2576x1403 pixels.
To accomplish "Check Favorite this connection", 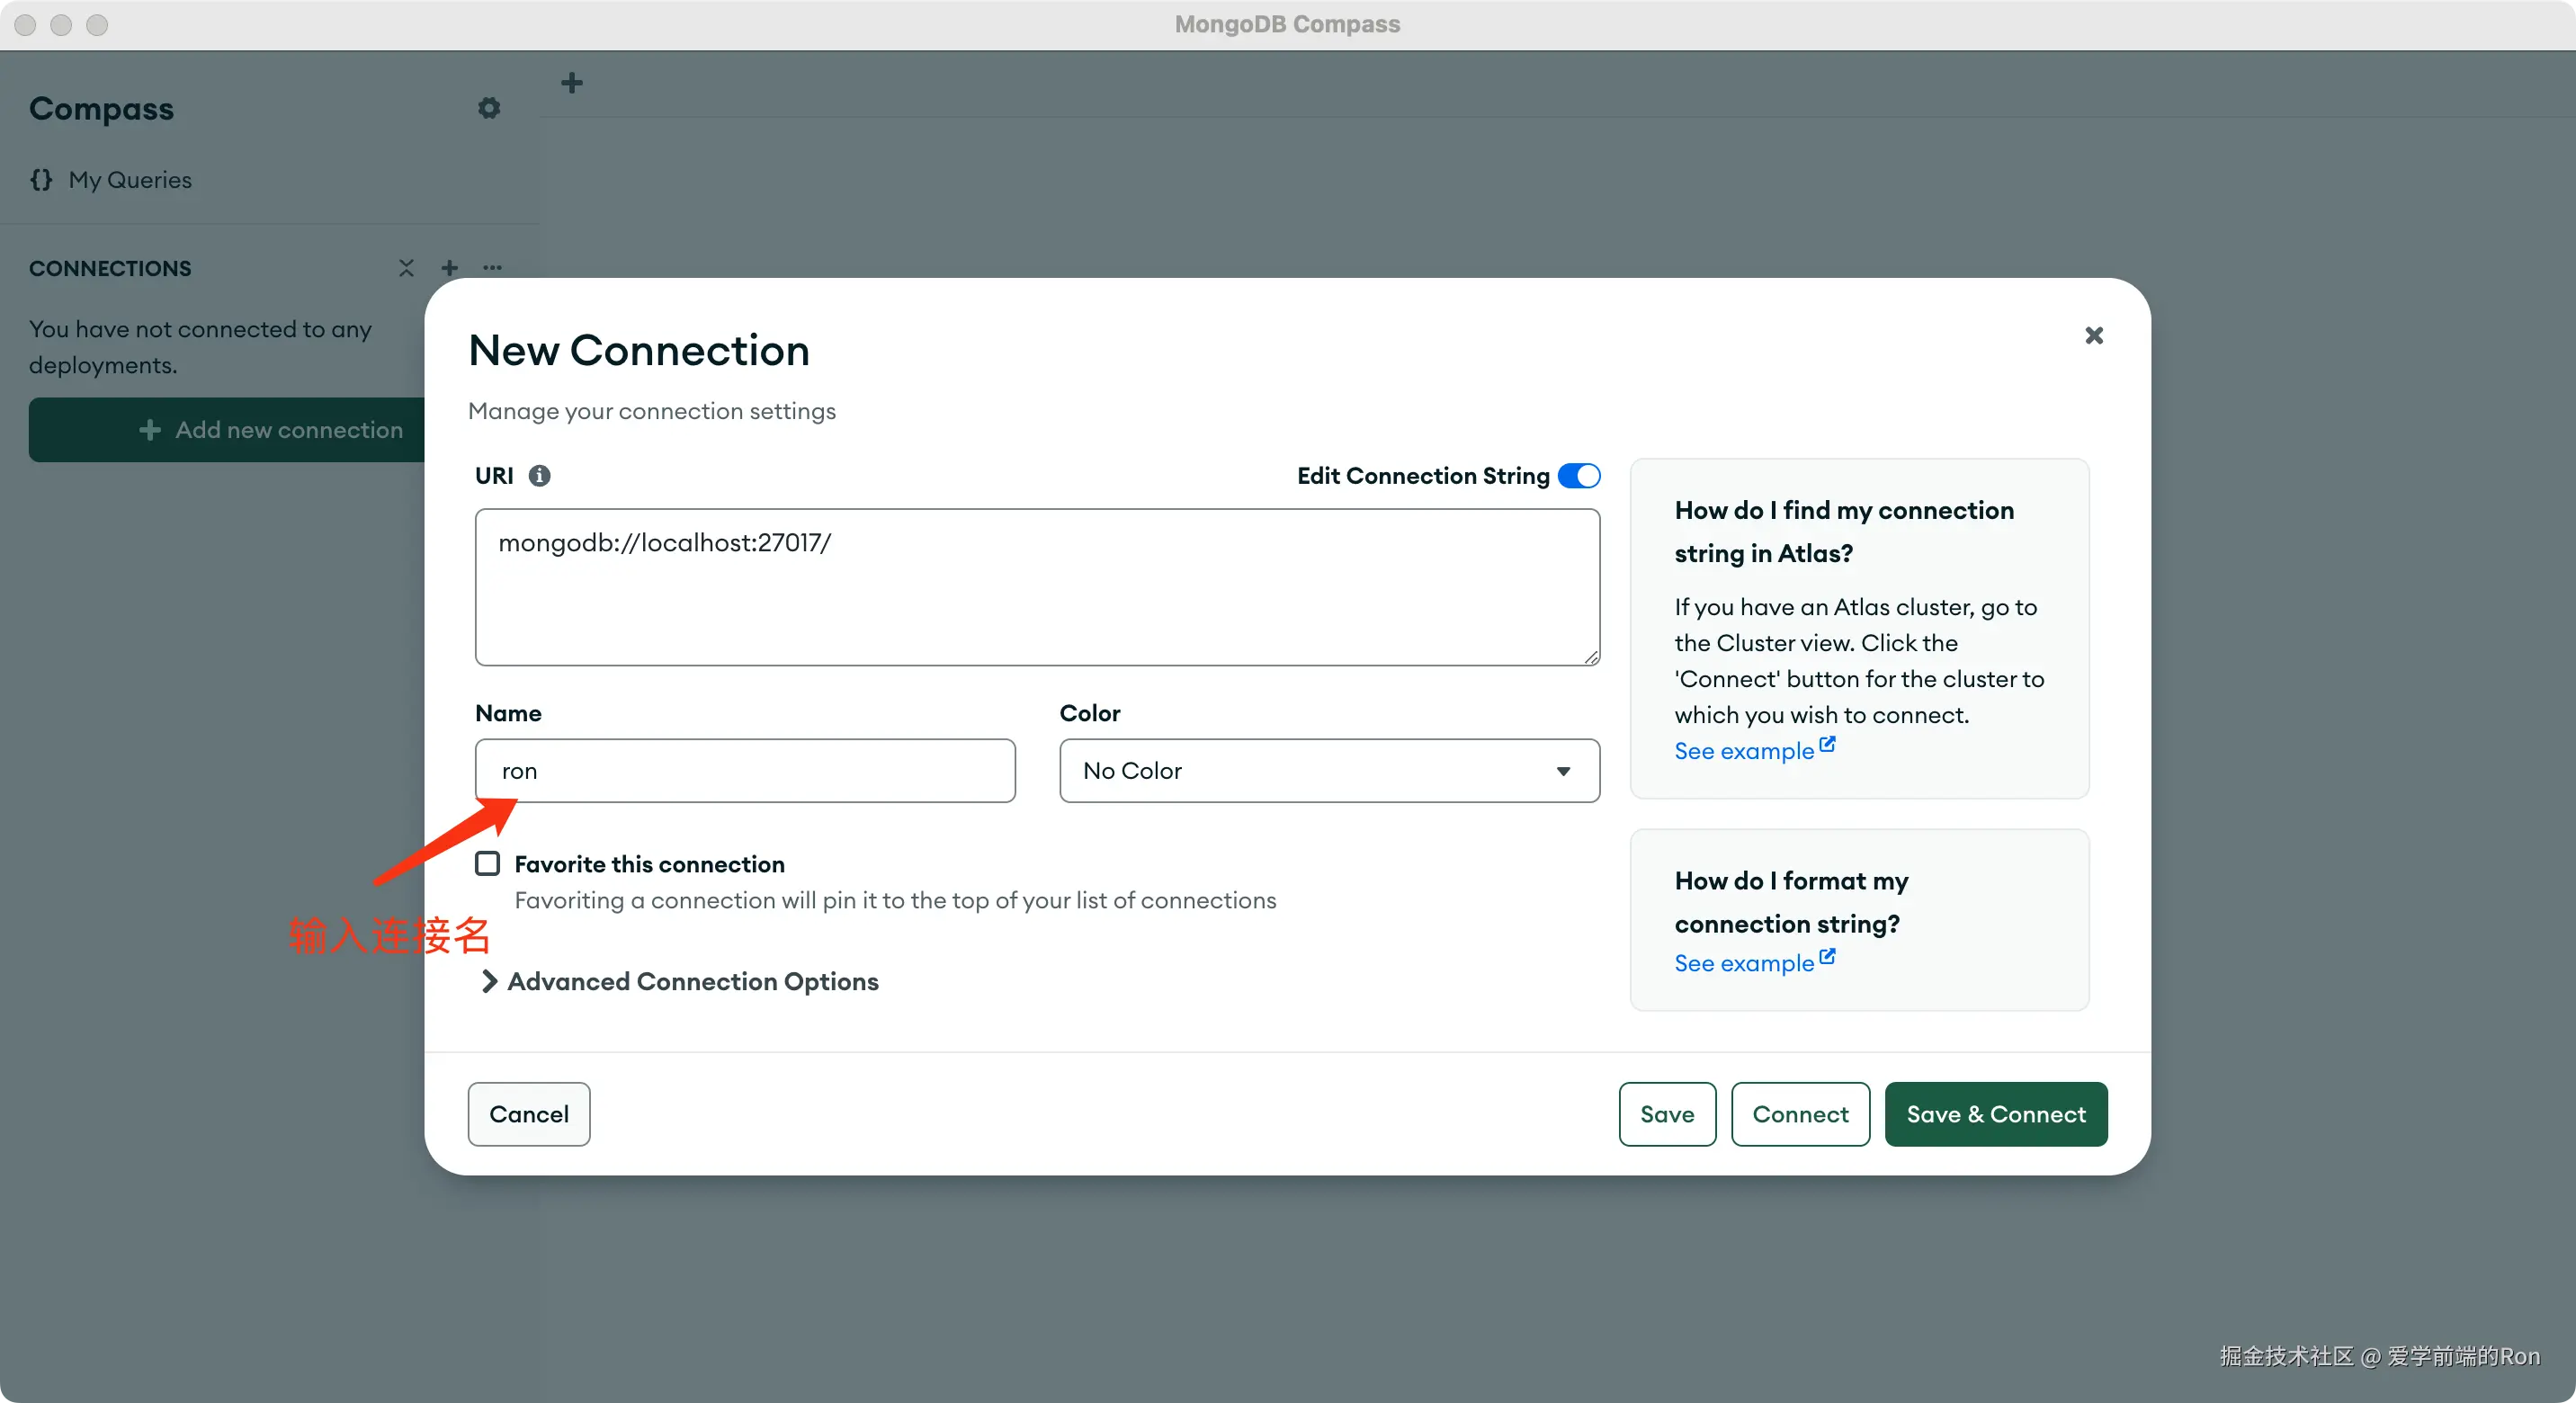I will click(x=487, y=863).
